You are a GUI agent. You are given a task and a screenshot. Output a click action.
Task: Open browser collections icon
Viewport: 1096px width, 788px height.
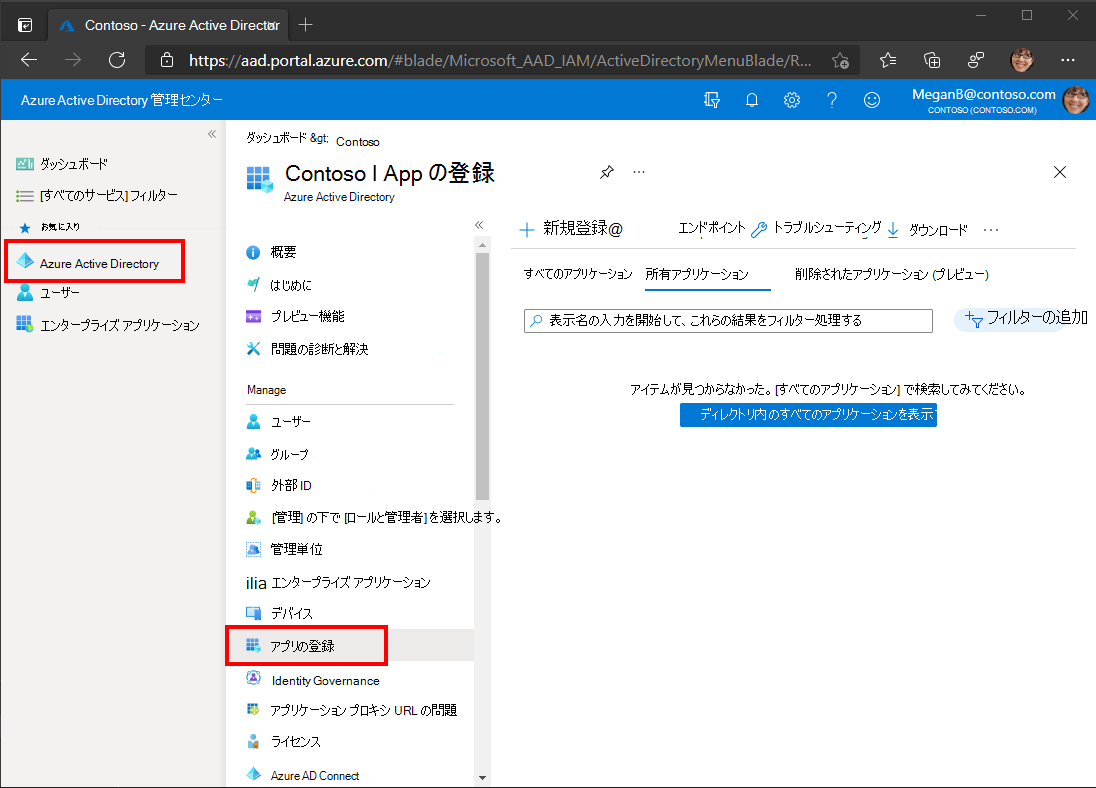click(932, 61)
